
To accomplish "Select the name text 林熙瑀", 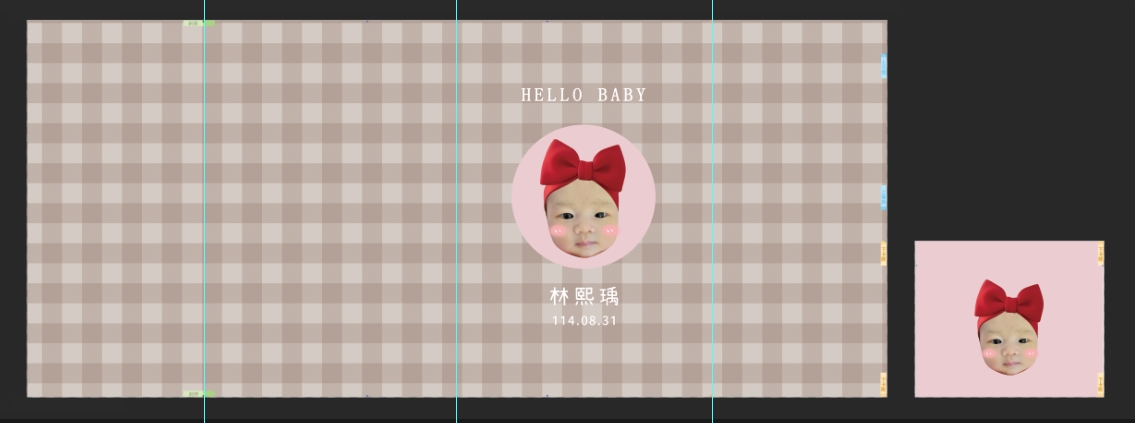I will (584, 296).
